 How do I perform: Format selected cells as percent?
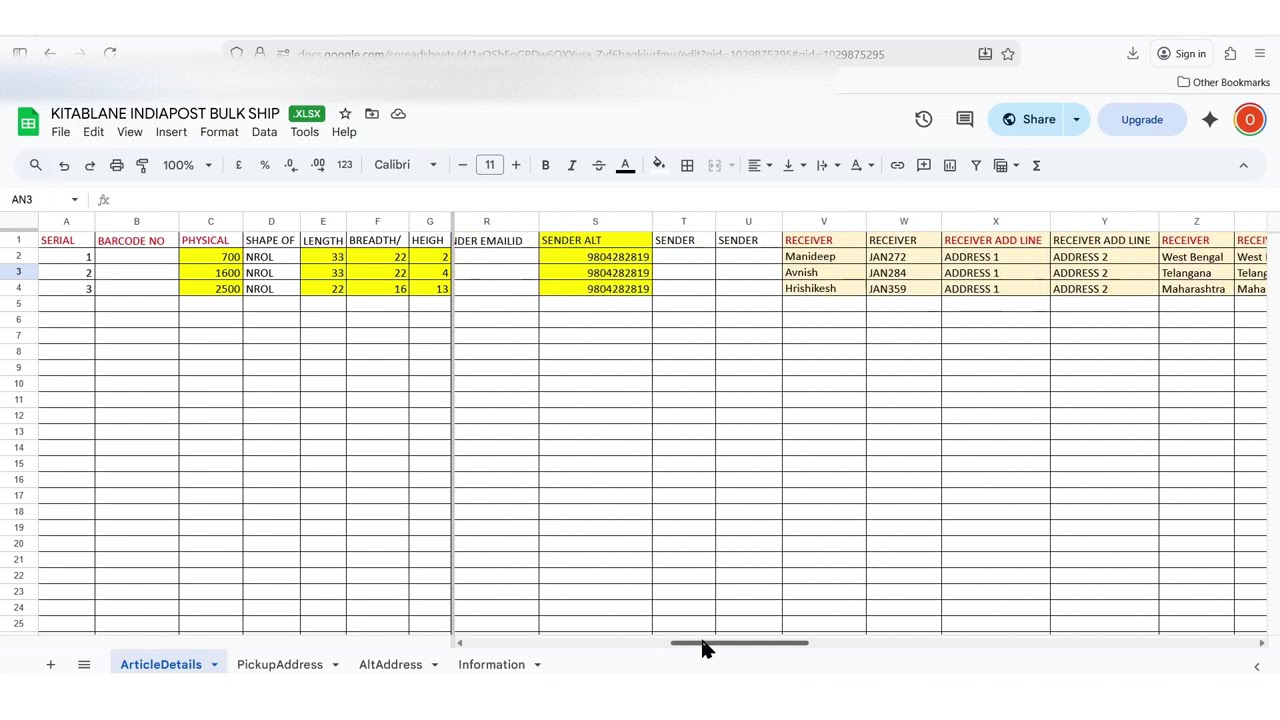(265, 165)
